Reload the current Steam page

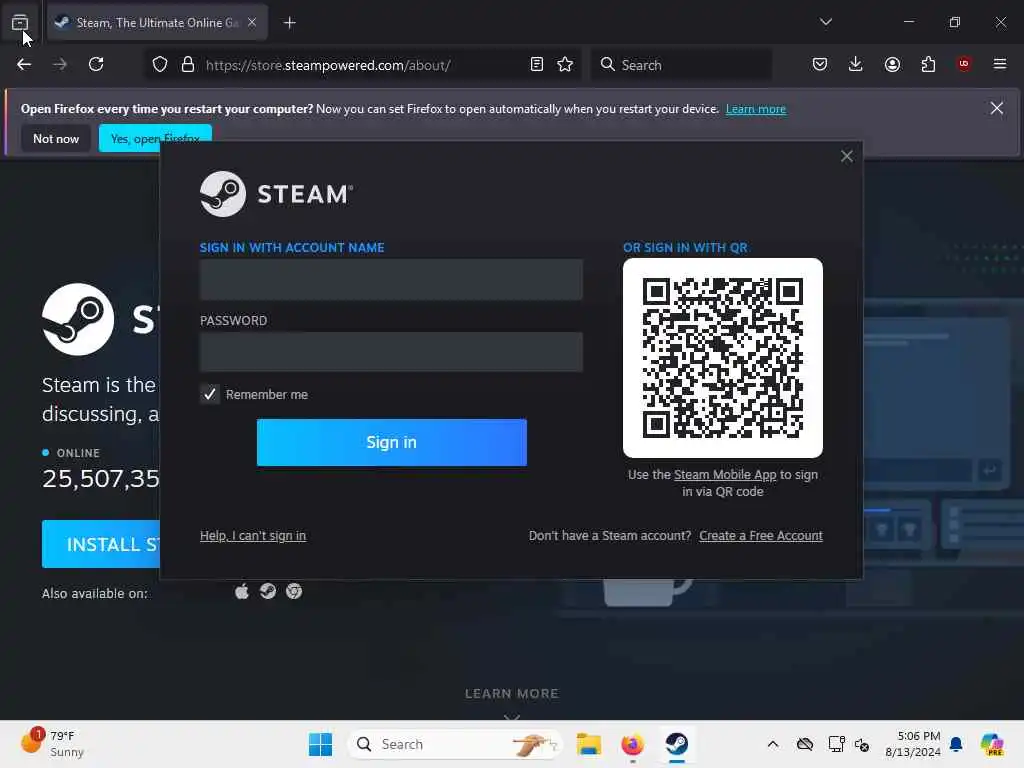[96, 65]
